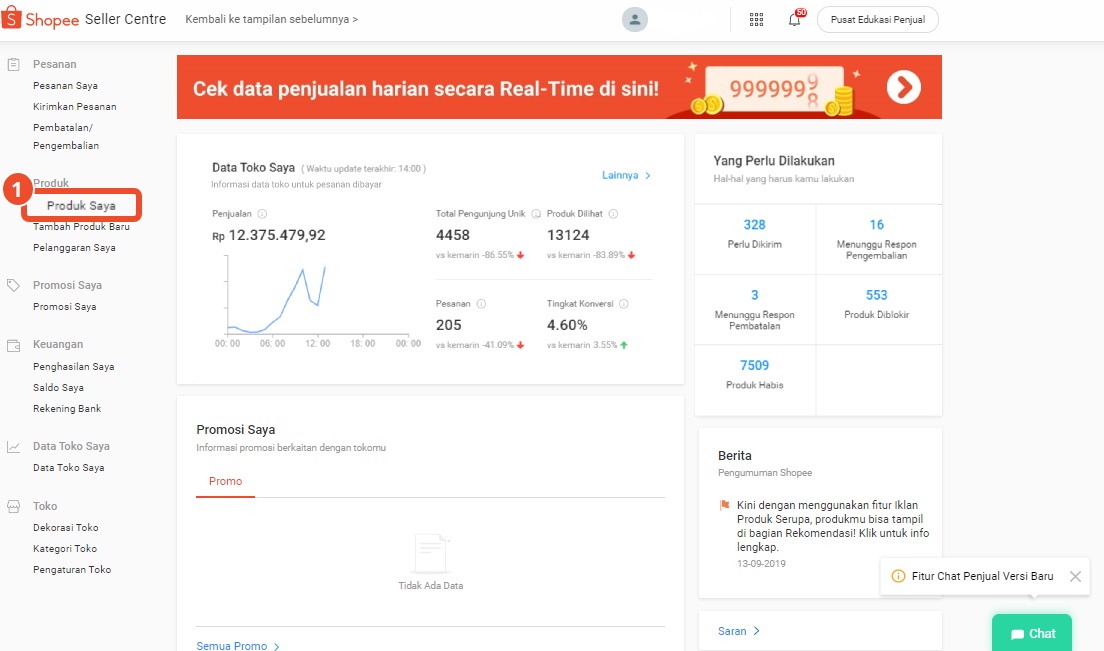Click Kembali ke tampilan sebelumnya link
The height and width of the screenshot is (651, 1104).
[271, 20]
